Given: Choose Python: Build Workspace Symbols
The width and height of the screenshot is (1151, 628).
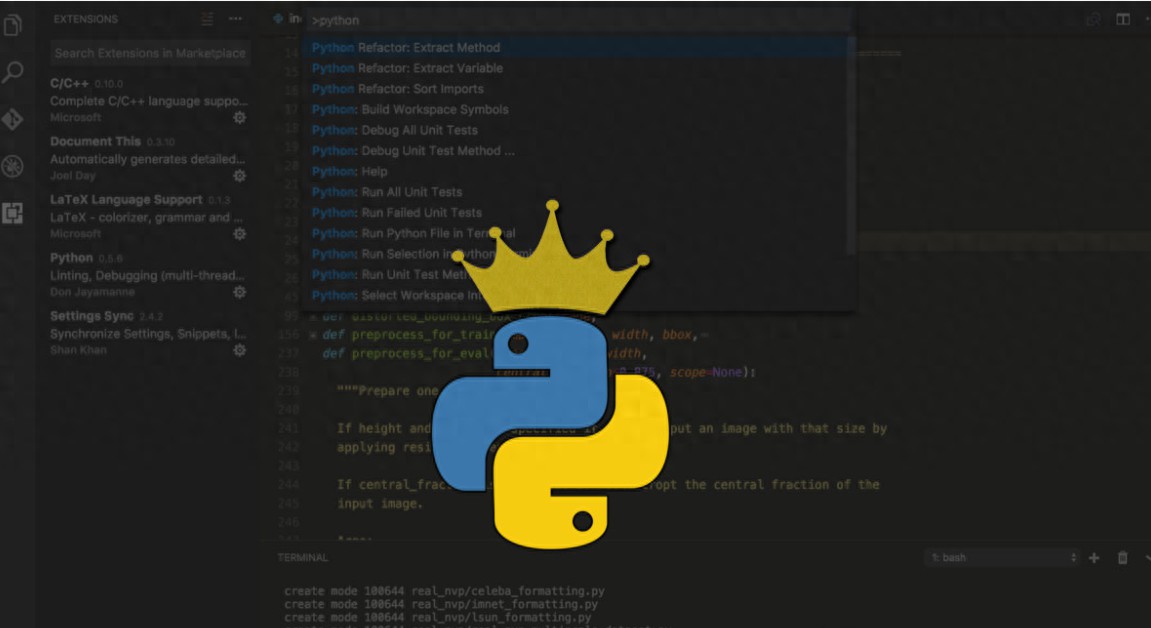Looking at the screenshot, I should click(x=575, y=109).
